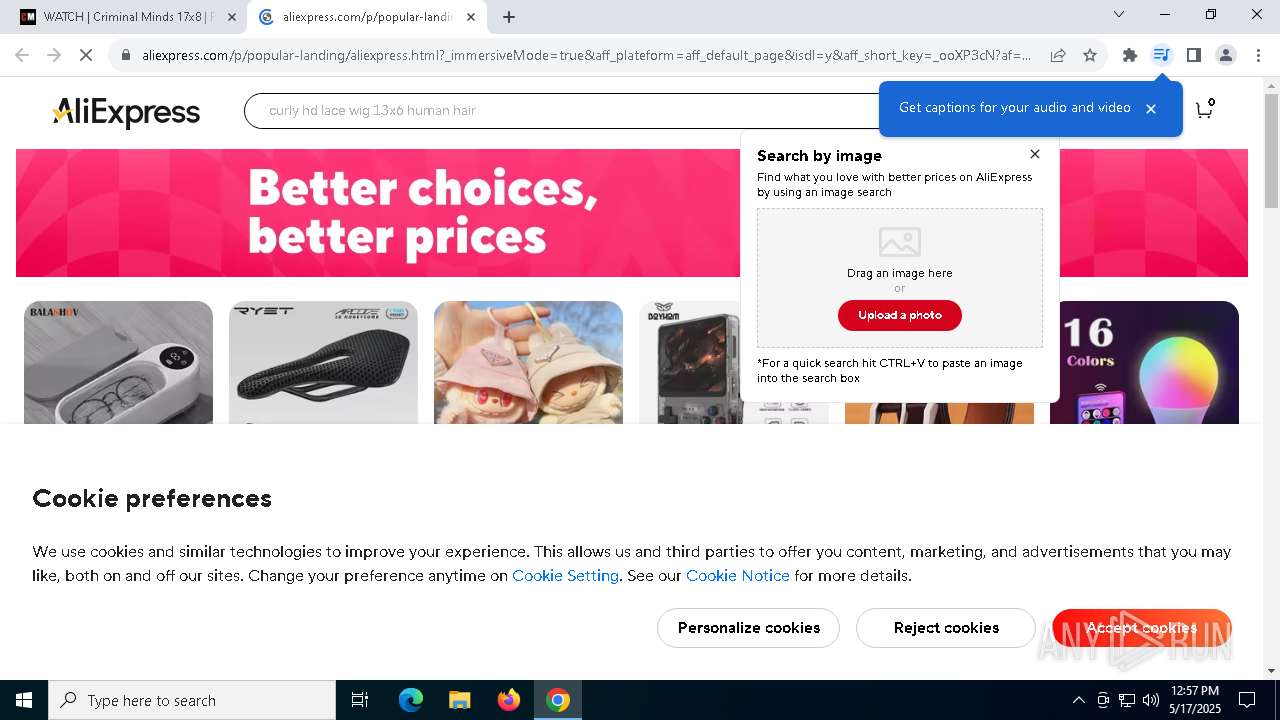The width and height of the screenshot is (1280, 720).
Task: Show hidden system tray icons
Action: 1078,700
